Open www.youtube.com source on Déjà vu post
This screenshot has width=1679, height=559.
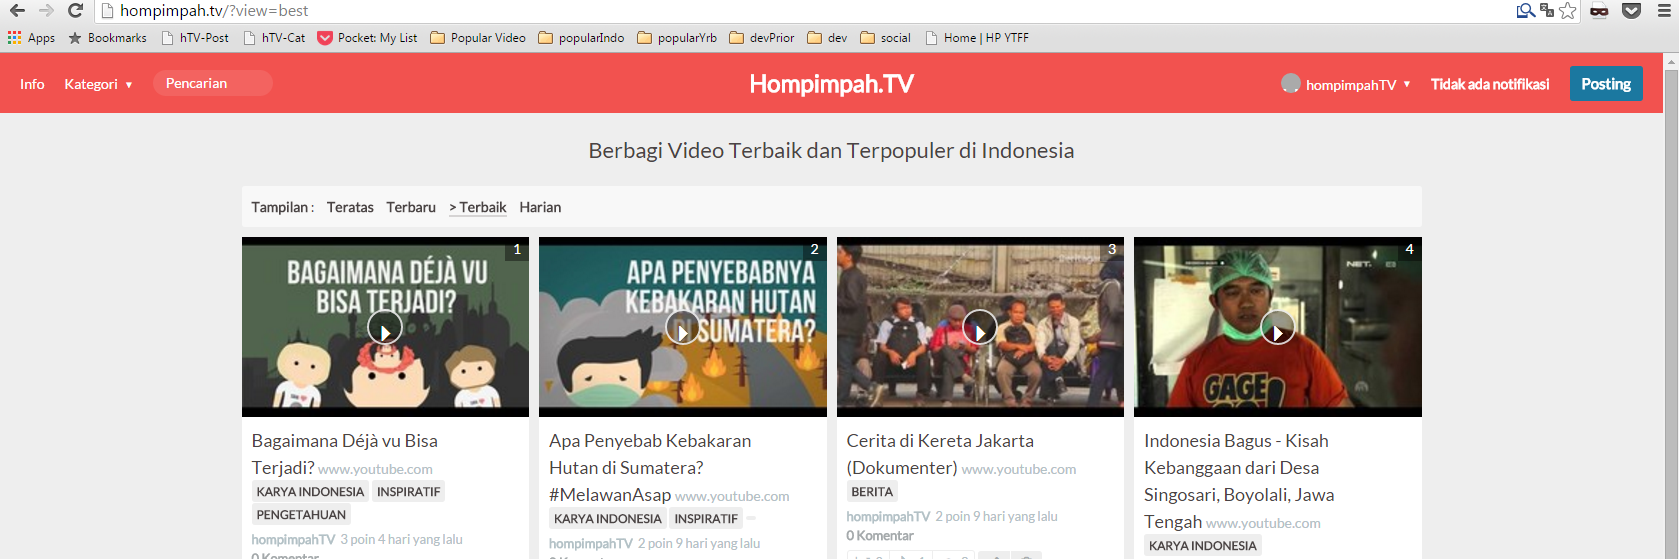click(x=376, y=469)
